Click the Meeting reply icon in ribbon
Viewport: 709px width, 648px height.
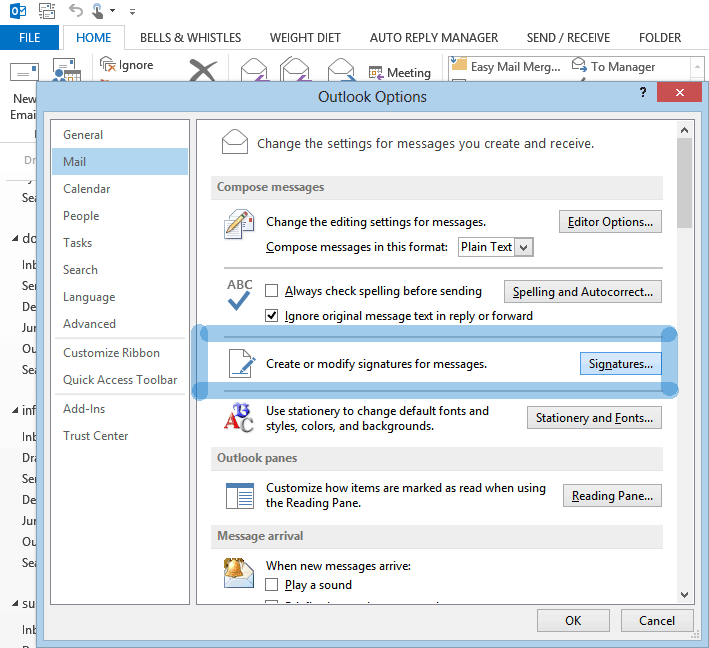tap(376, 72)
